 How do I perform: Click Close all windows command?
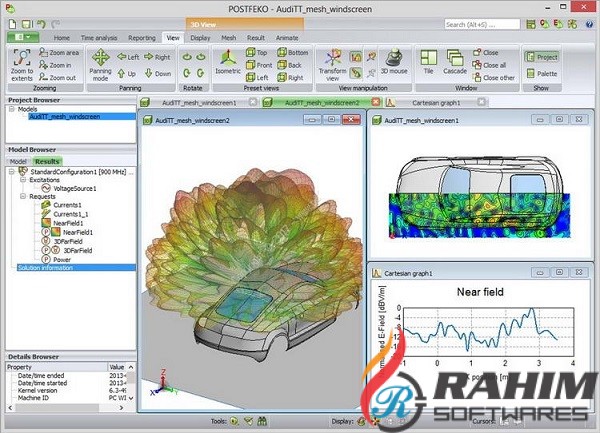click(x=489, y=65)
